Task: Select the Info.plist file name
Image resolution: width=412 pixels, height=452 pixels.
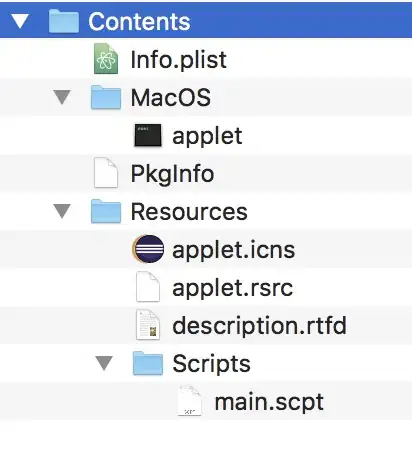Action: pyautogui.click(x=178, y=60)
